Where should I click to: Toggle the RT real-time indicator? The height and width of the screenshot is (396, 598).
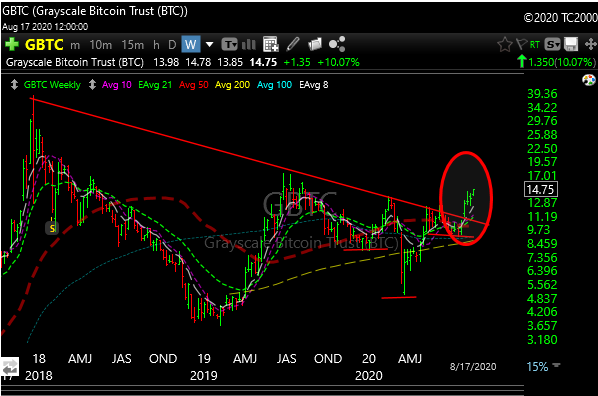pyautogui.click(x=535, y=45)
